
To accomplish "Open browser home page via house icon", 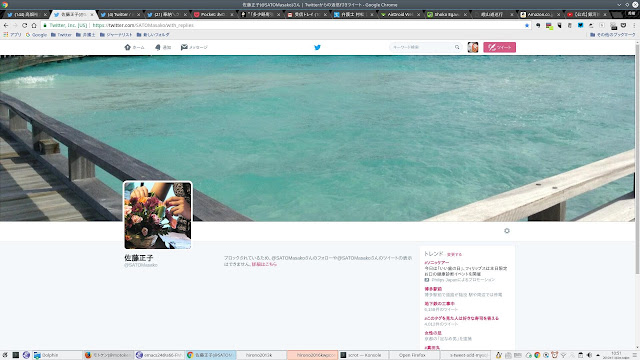I will [34, 25].
